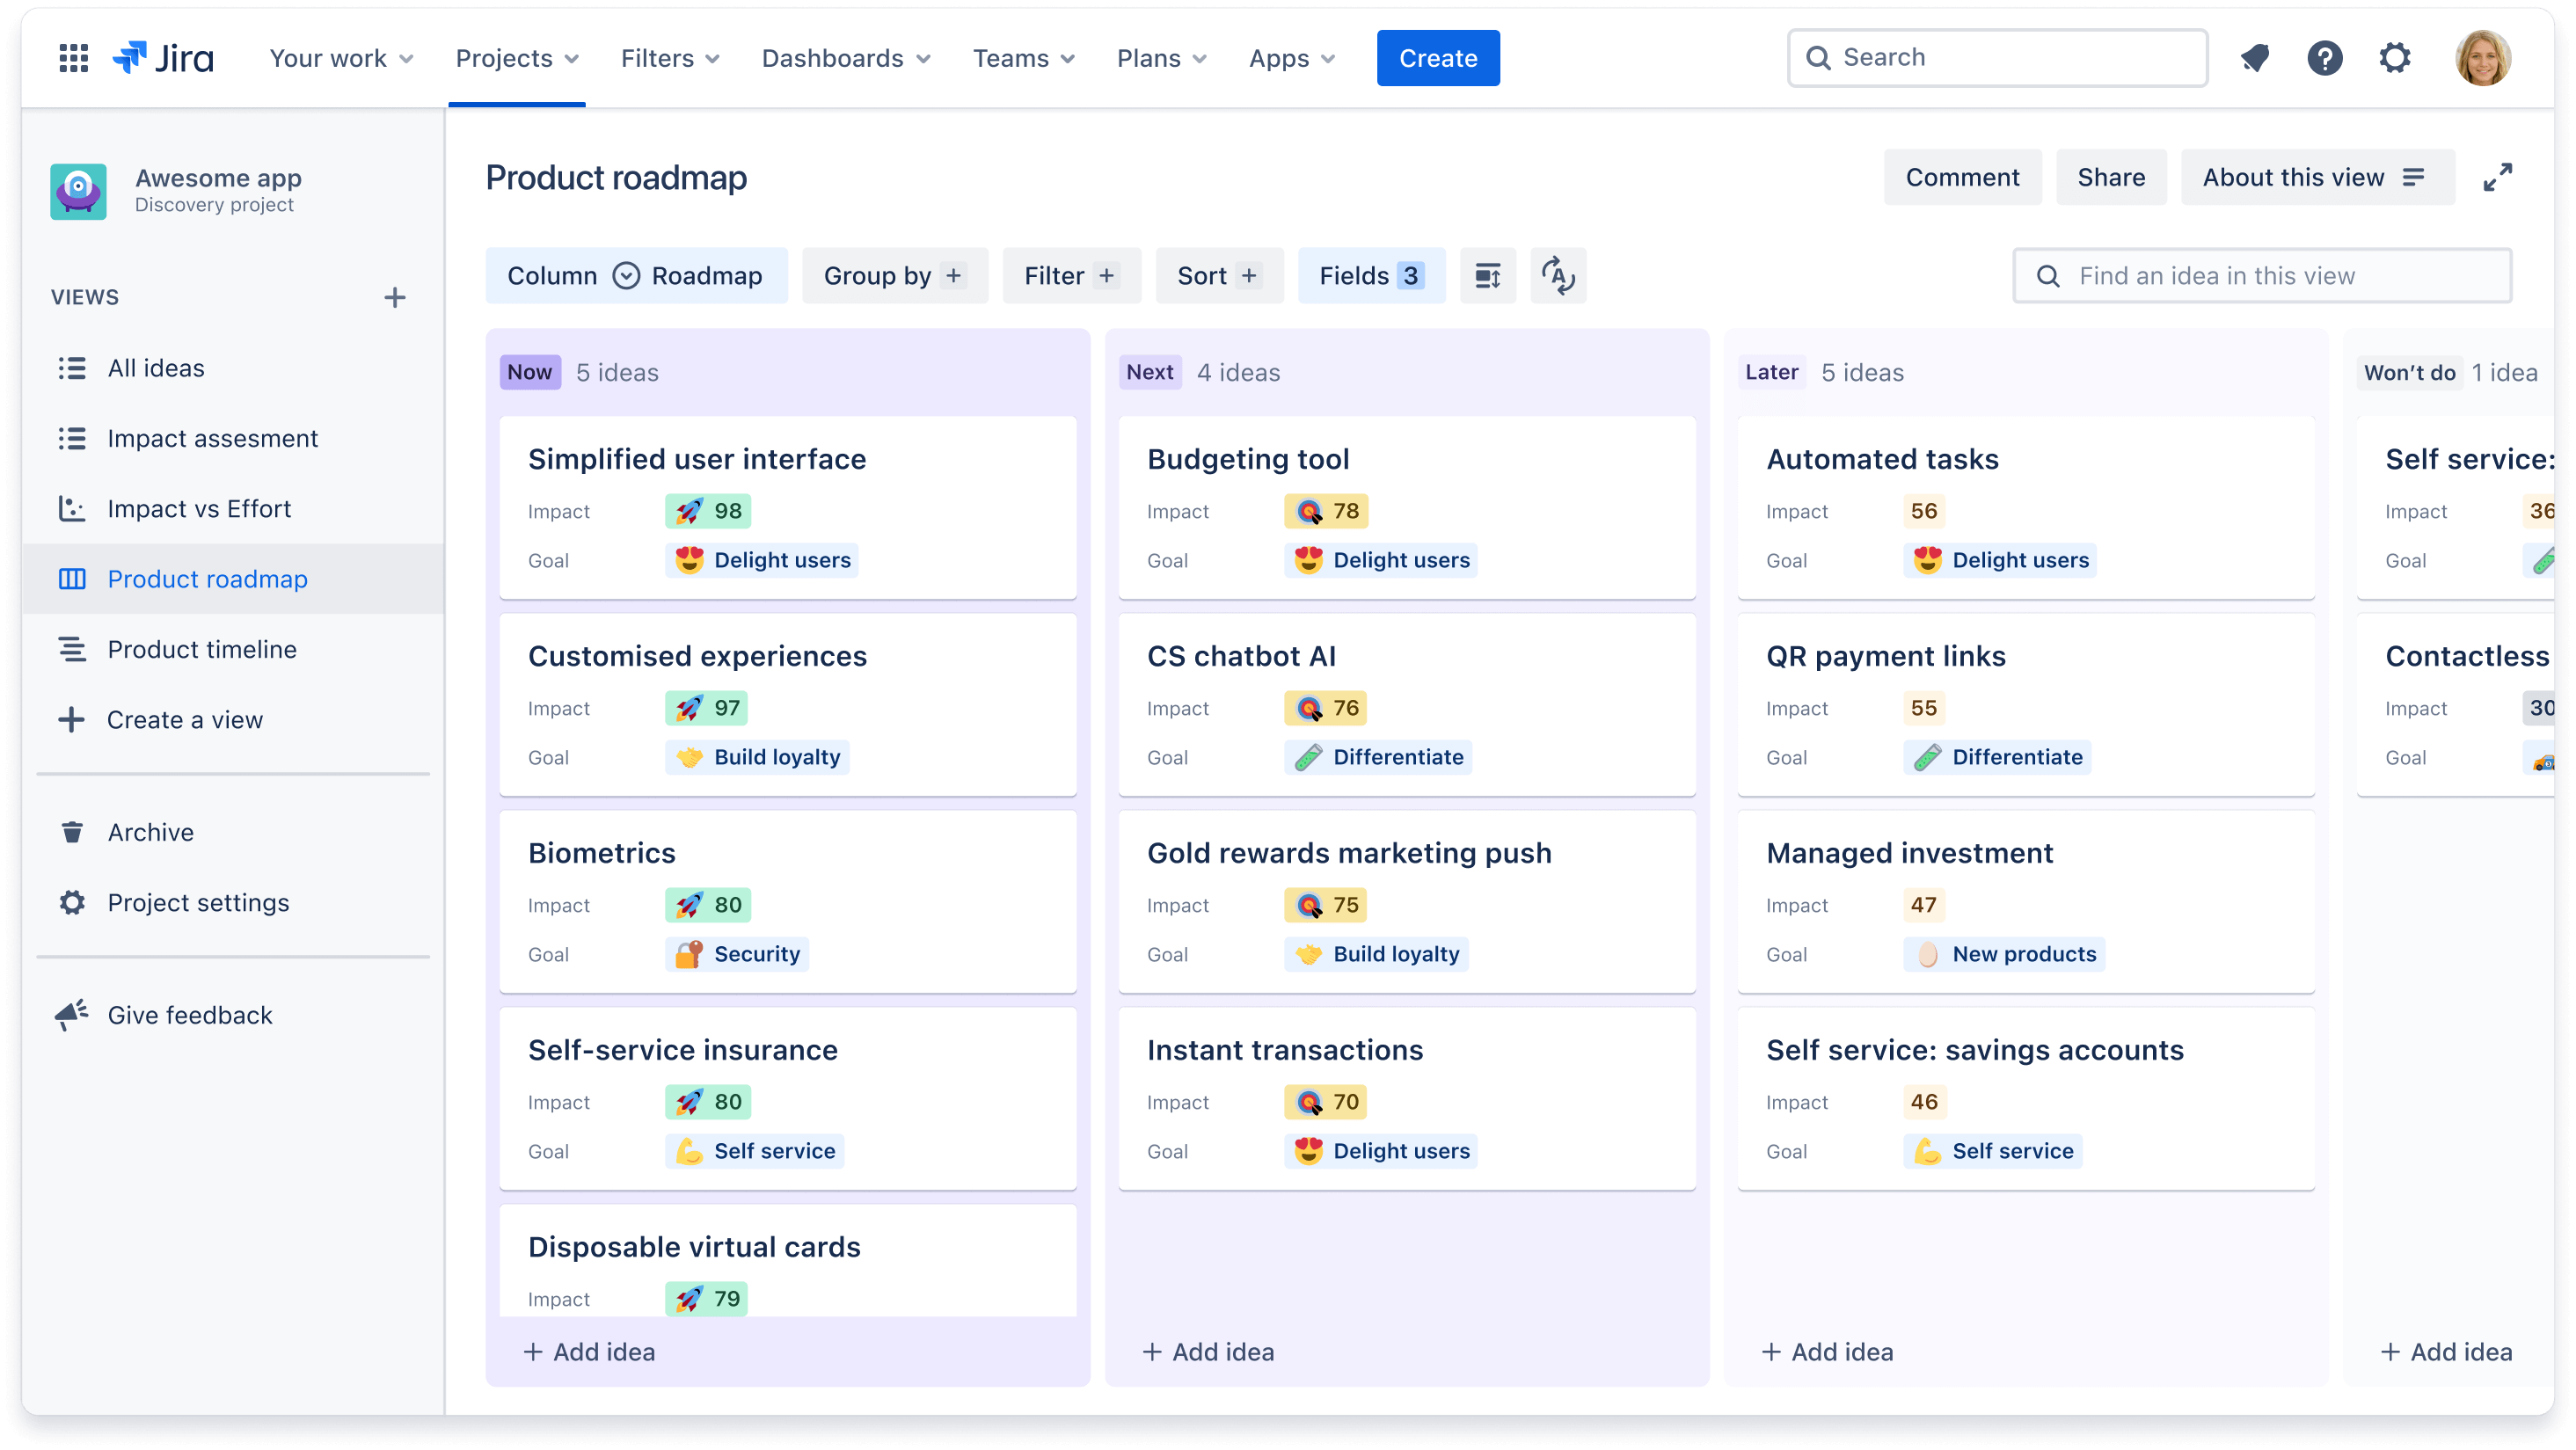
Task: Click the Jira home logo icon
Action: pyautogui.click(x=133, y=56)
